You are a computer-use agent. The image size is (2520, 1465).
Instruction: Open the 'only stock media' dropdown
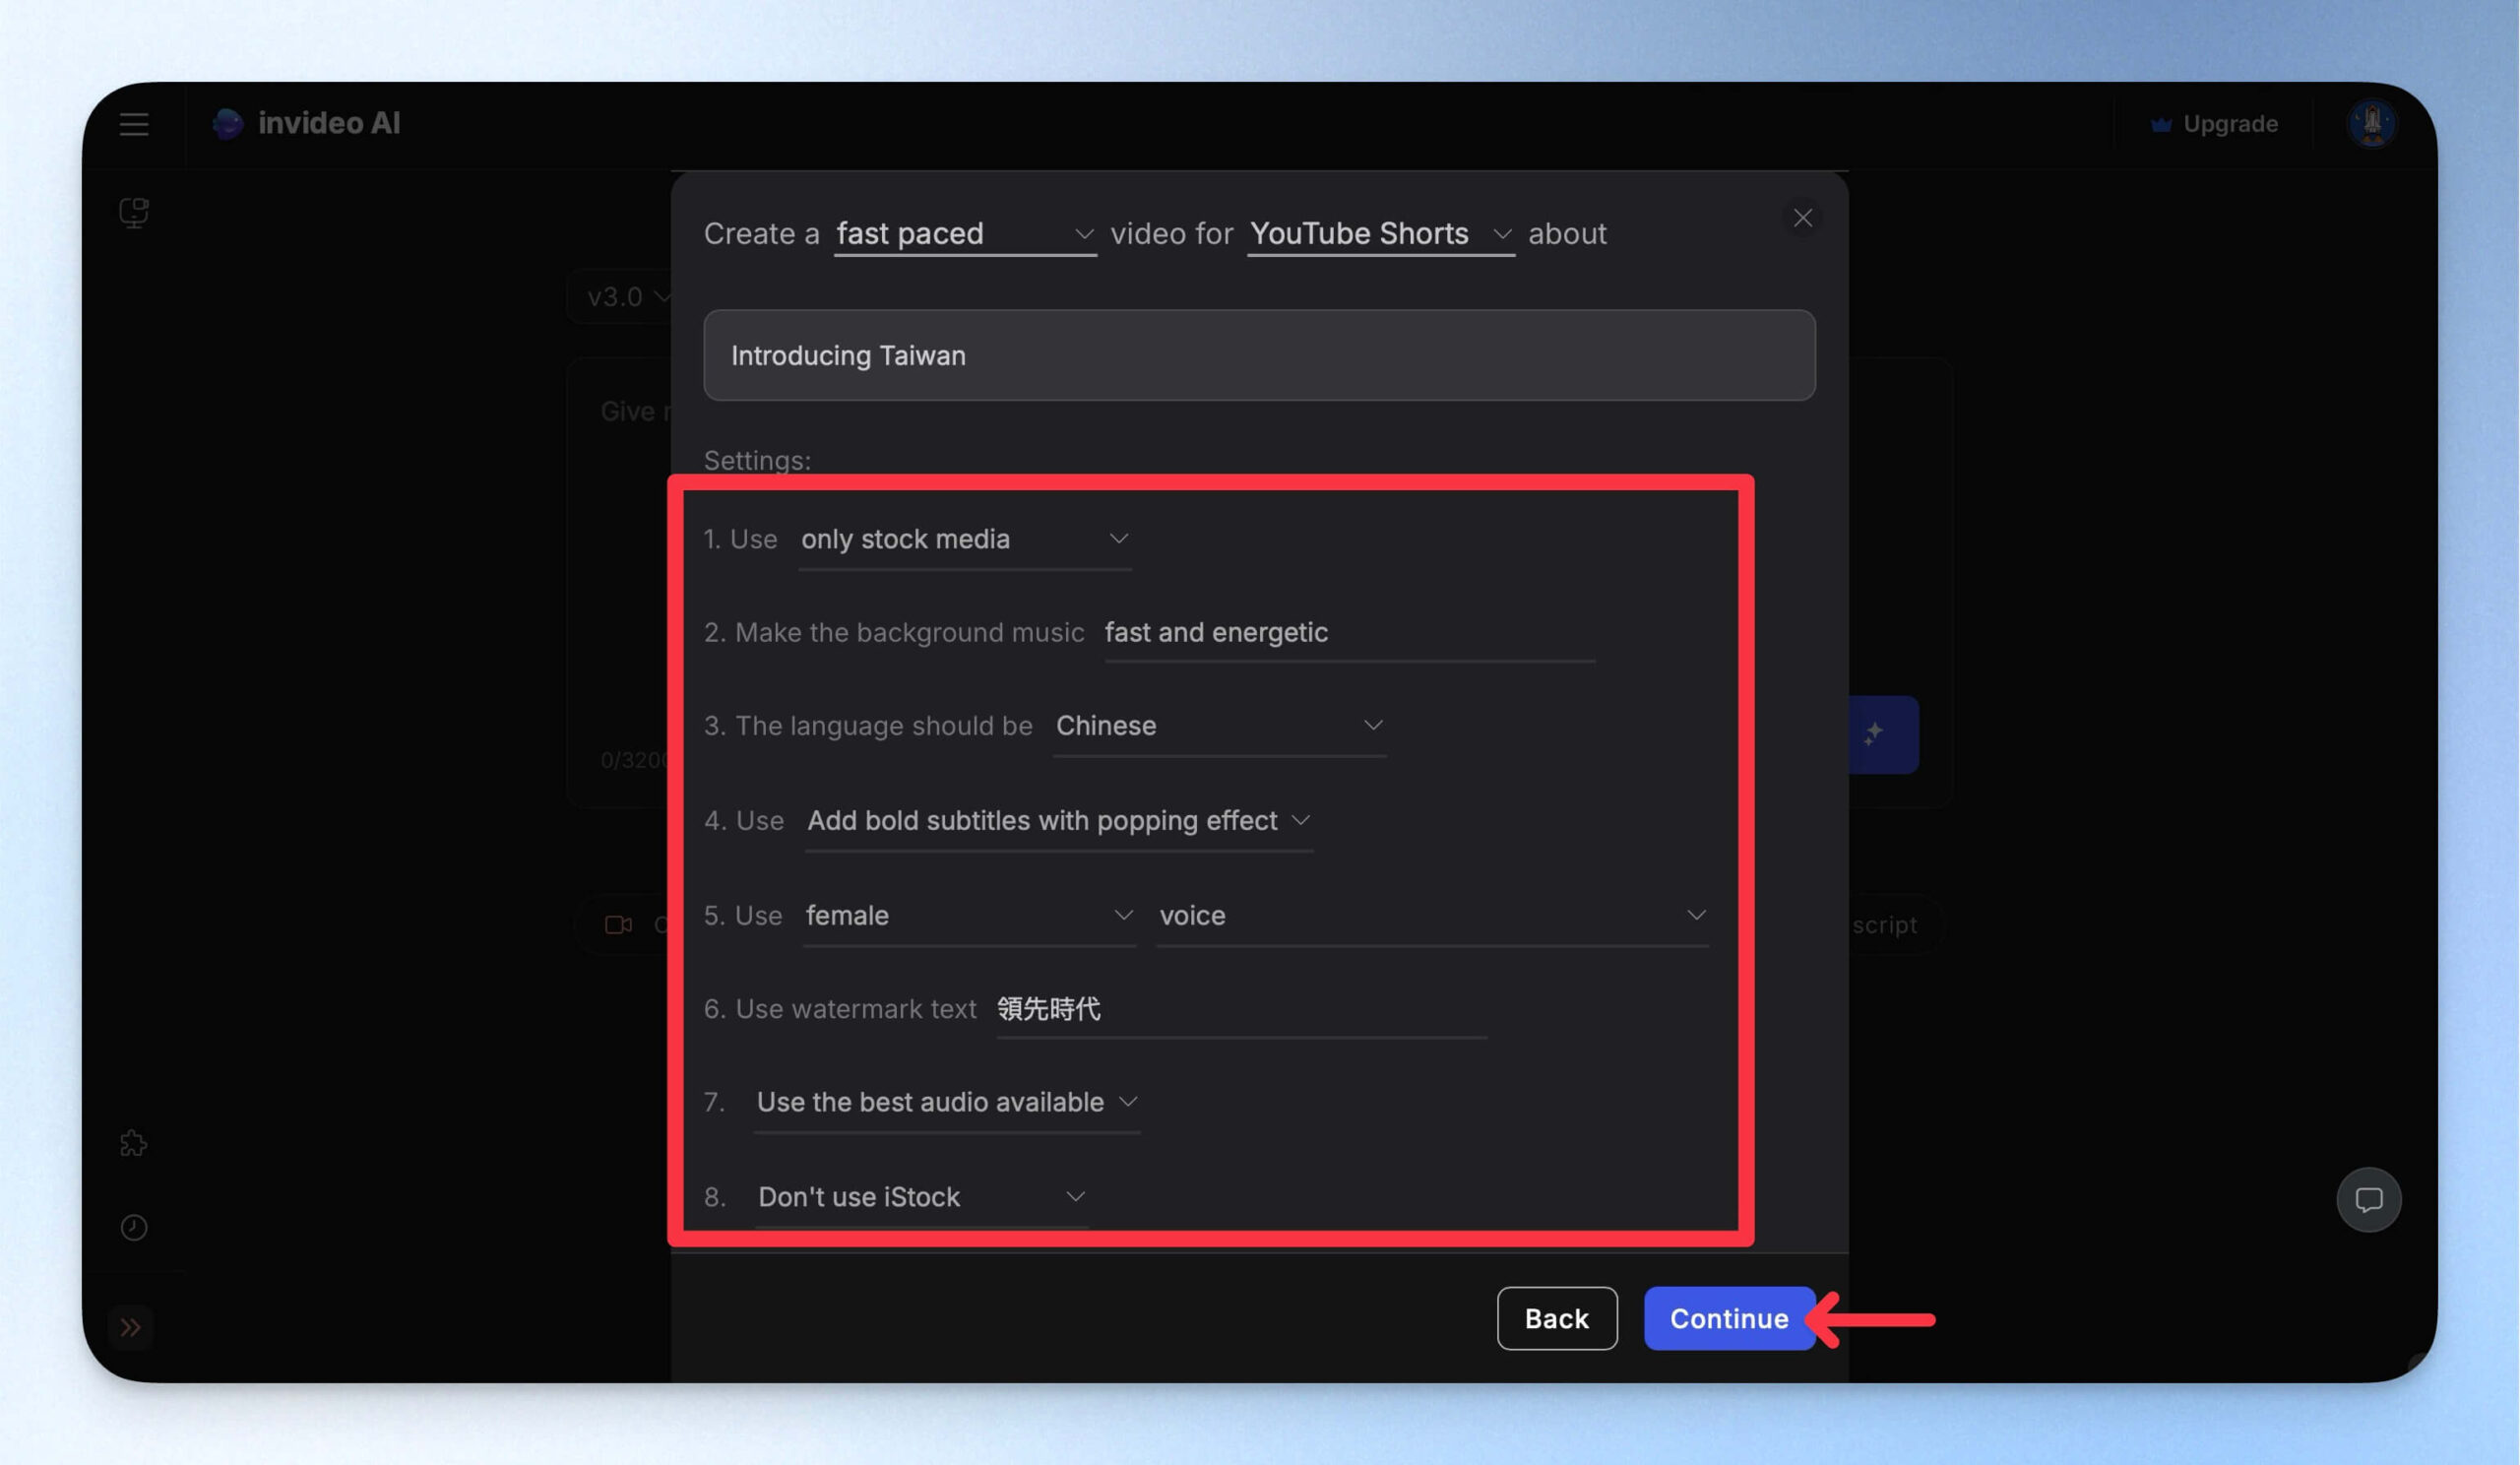pyautogui.click(x=964, y=540)
